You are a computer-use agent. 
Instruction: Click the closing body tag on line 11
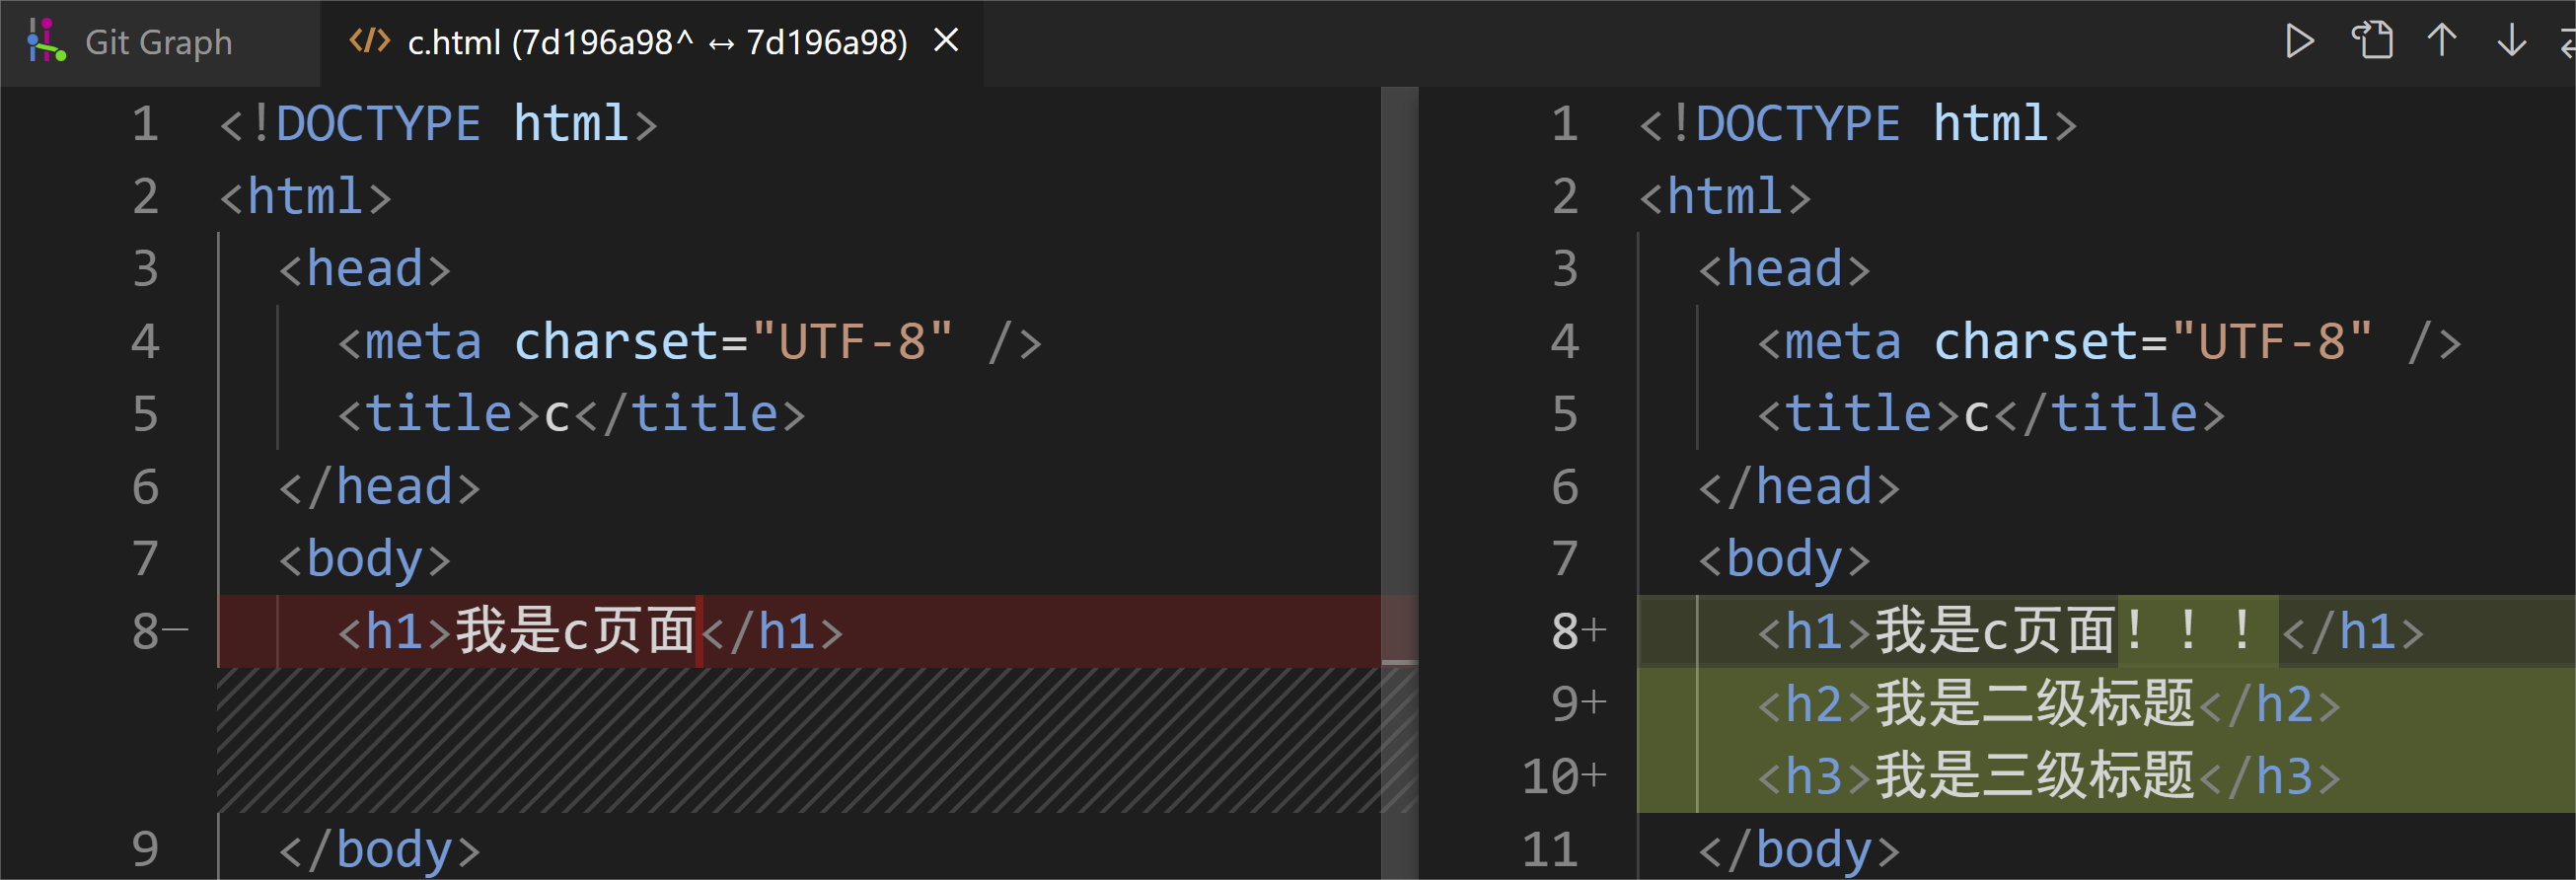click(1800, 849)
